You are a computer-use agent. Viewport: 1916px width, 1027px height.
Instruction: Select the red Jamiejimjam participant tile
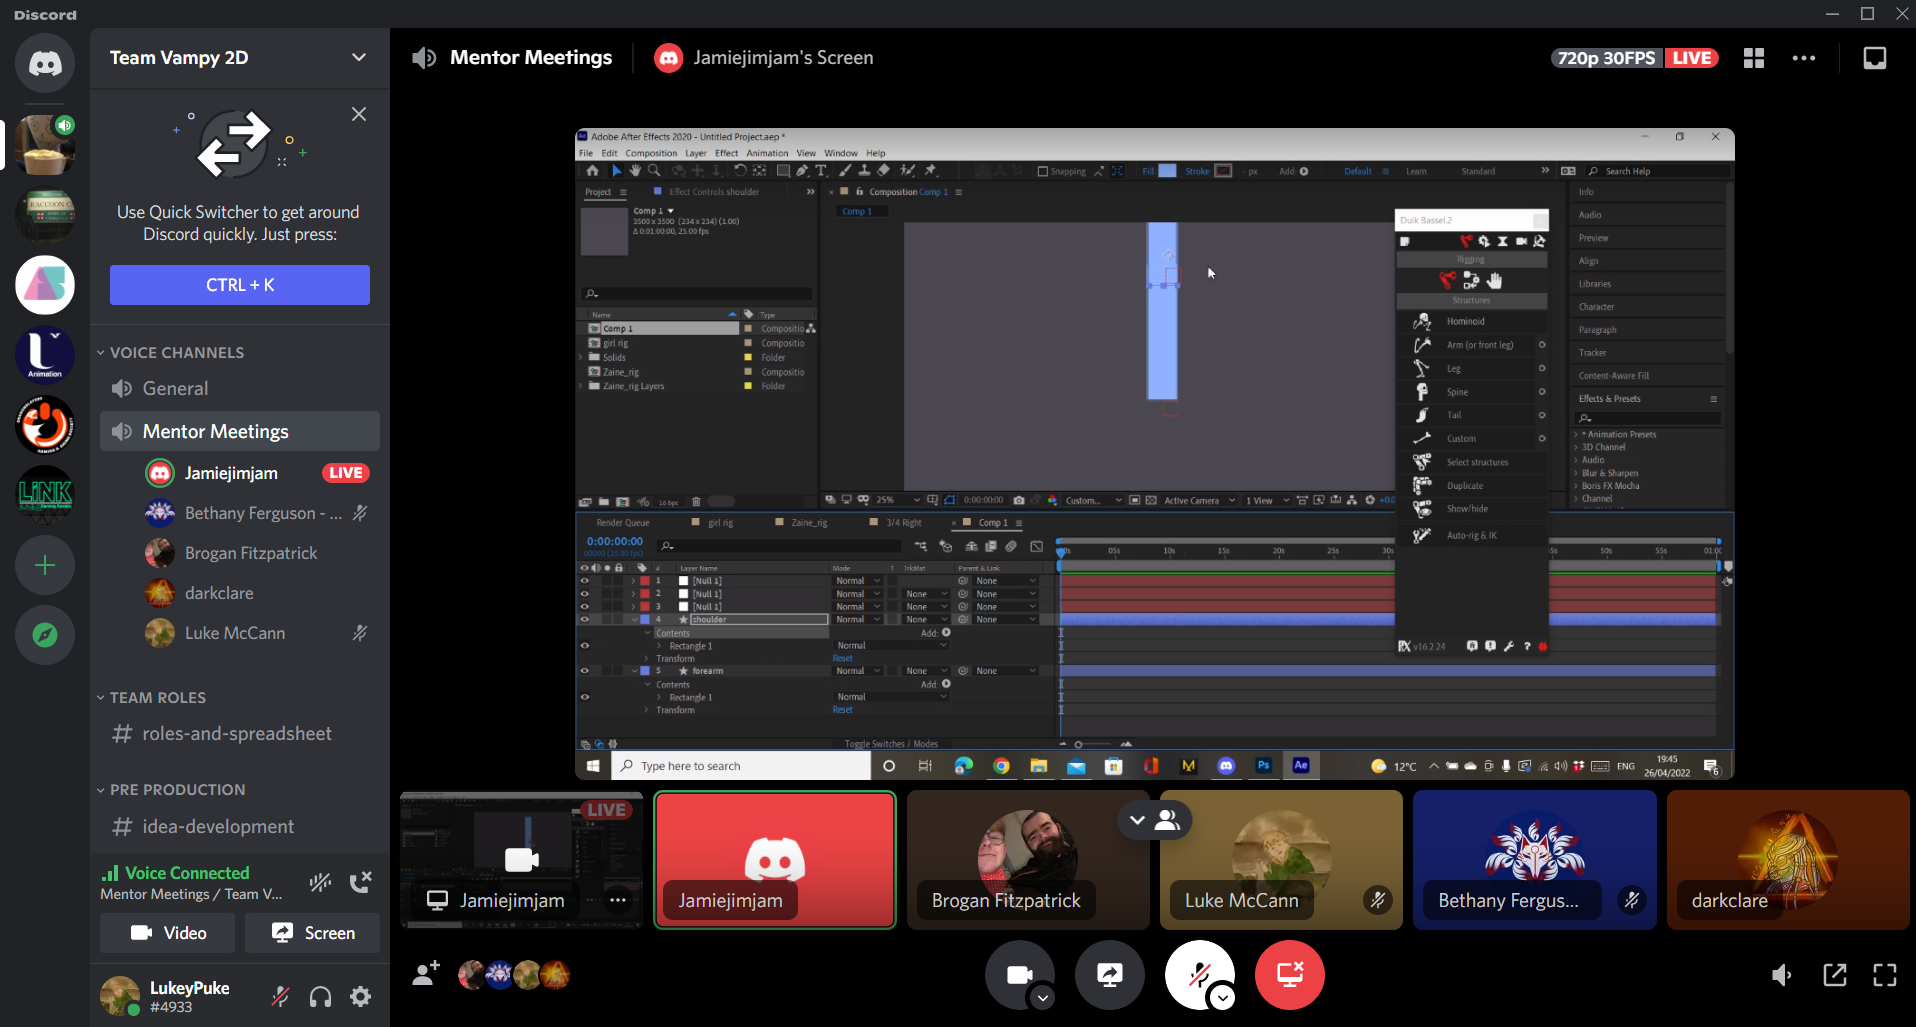pos(775,860)
